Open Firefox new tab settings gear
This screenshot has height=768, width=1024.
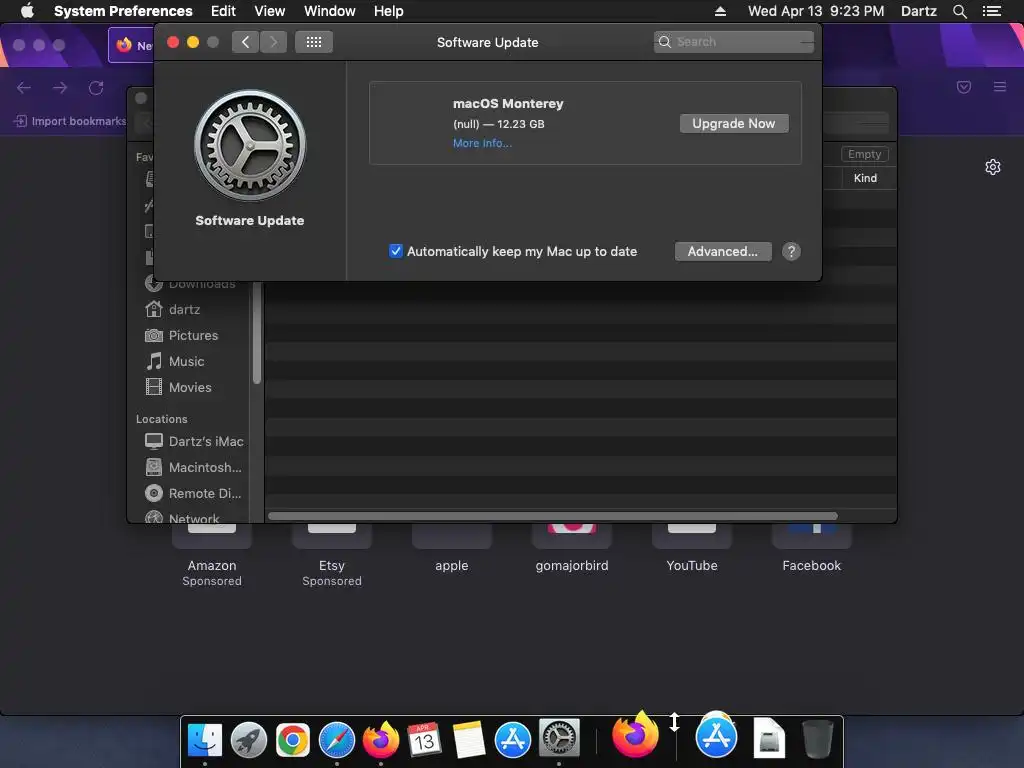tap(992, 167)
